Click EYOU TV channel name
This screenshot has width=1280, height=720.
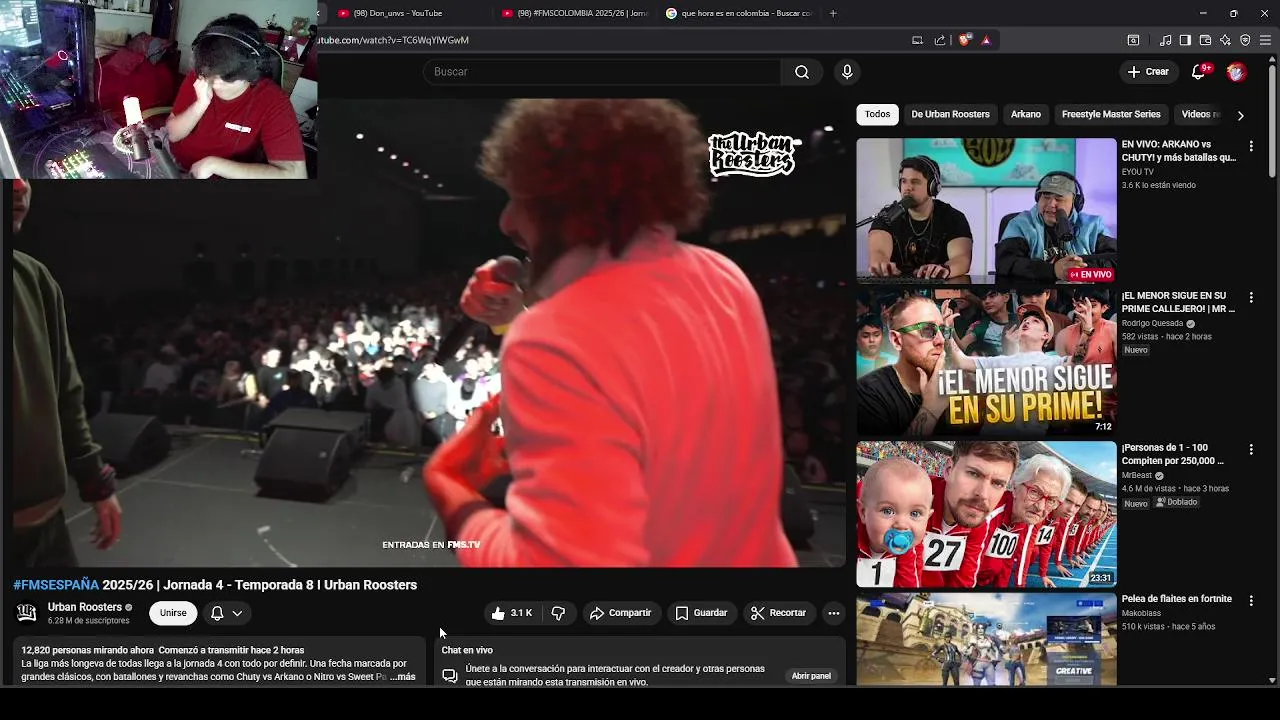[x=1138, y=172]
